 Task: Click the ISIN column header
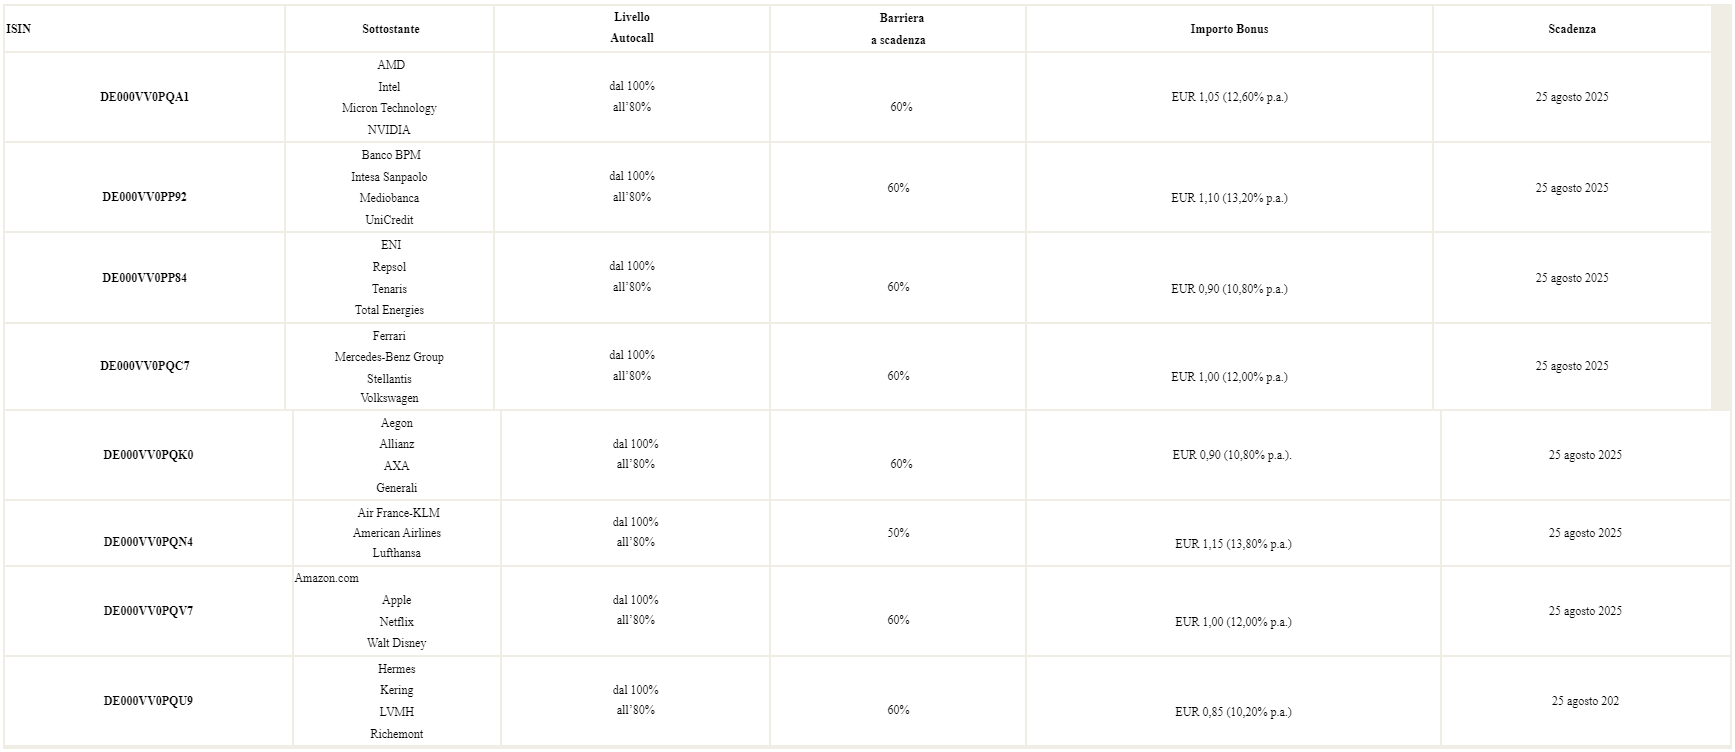18,29
